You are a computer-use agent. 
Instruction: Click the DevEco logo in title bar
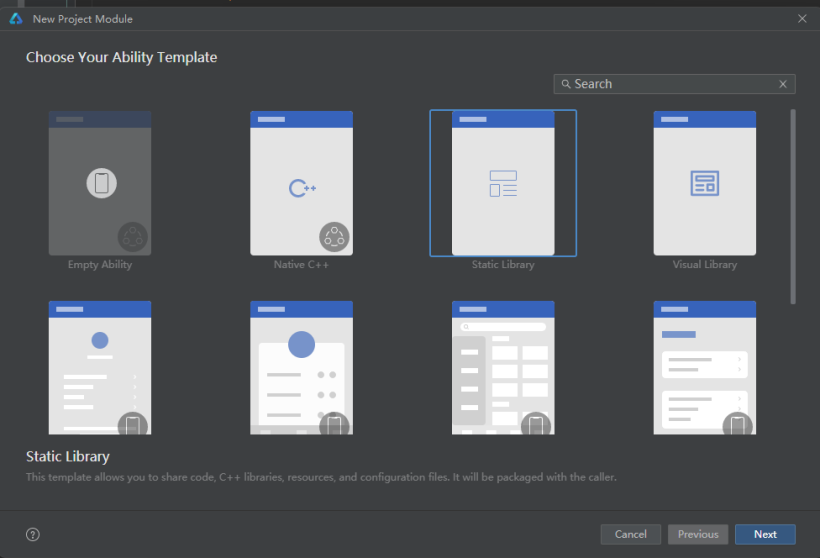(x=16, y=19)
